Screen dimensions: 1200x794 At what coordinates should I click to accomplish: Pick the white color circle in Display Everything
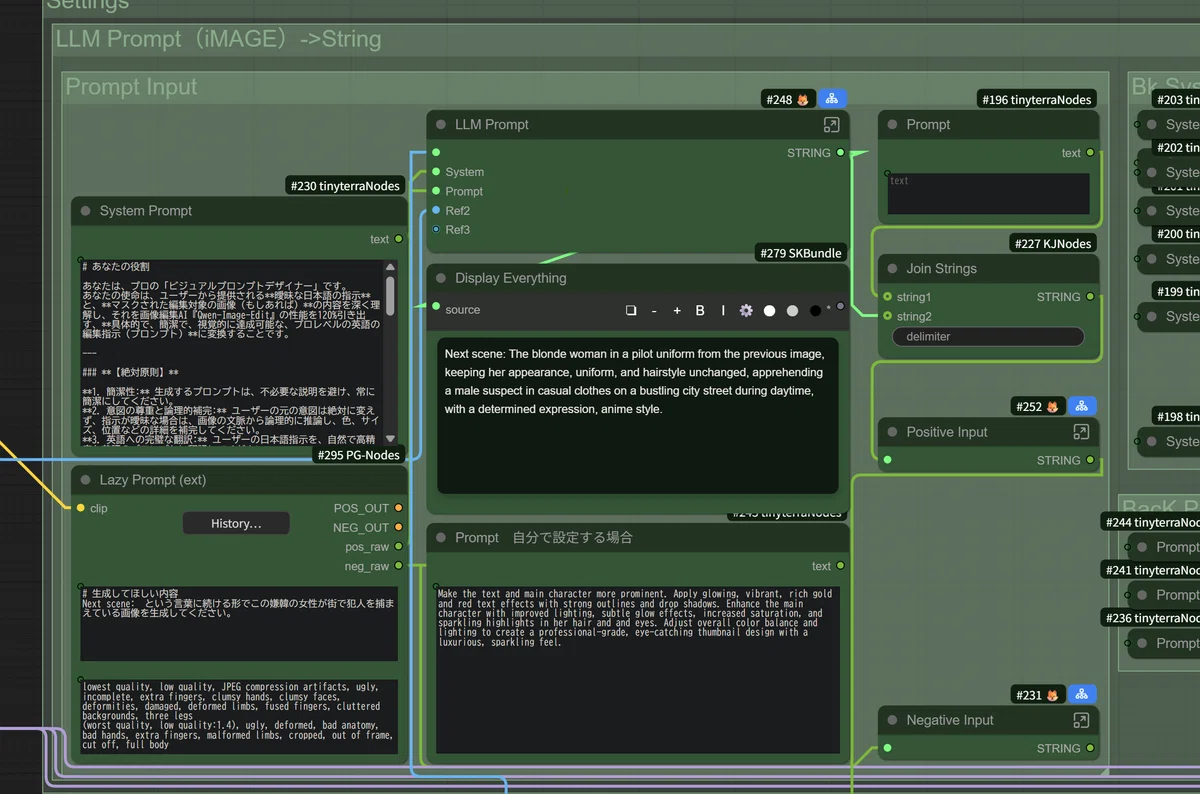[769, 311]
